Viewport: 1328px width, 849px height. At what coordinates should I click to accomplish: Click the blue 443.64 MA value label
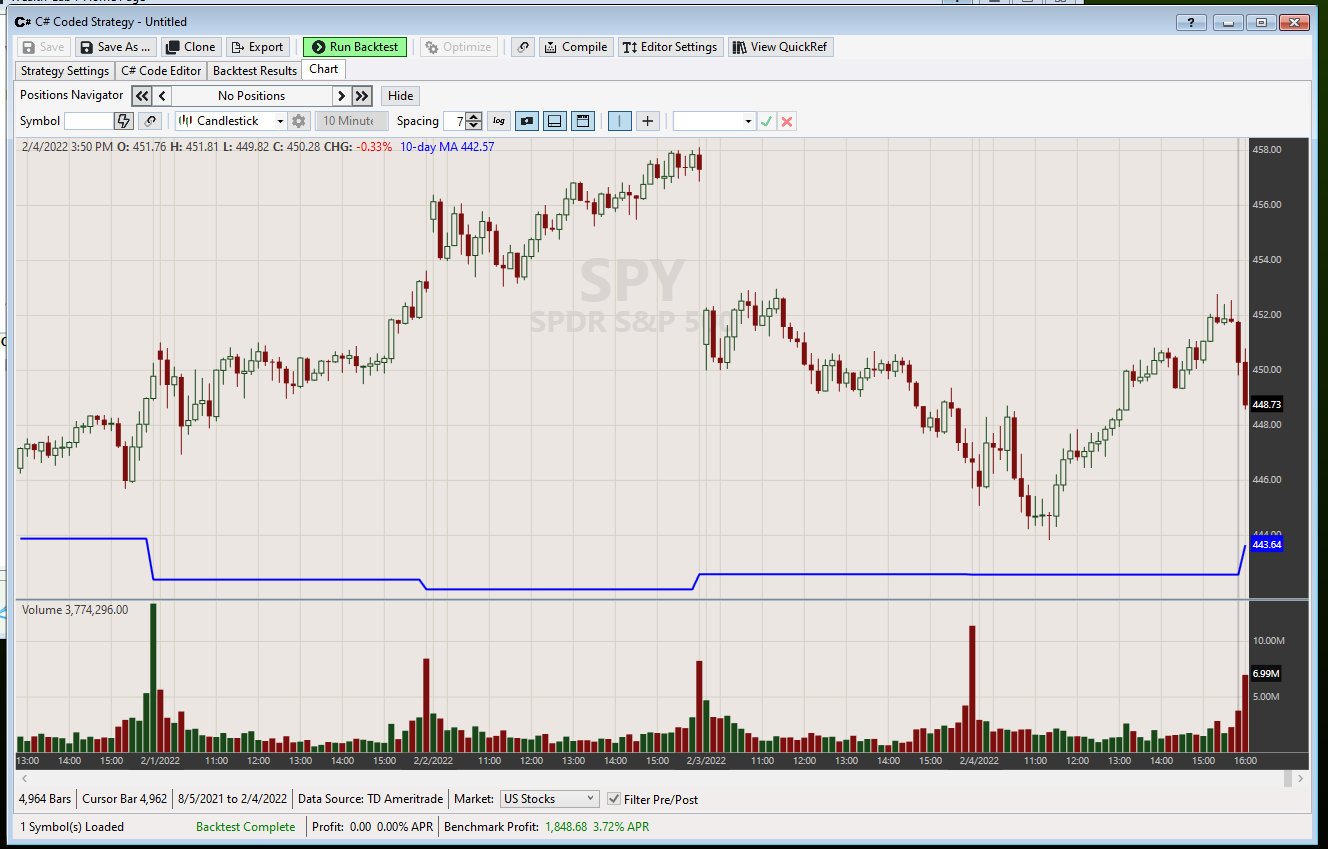(1266, 545)
